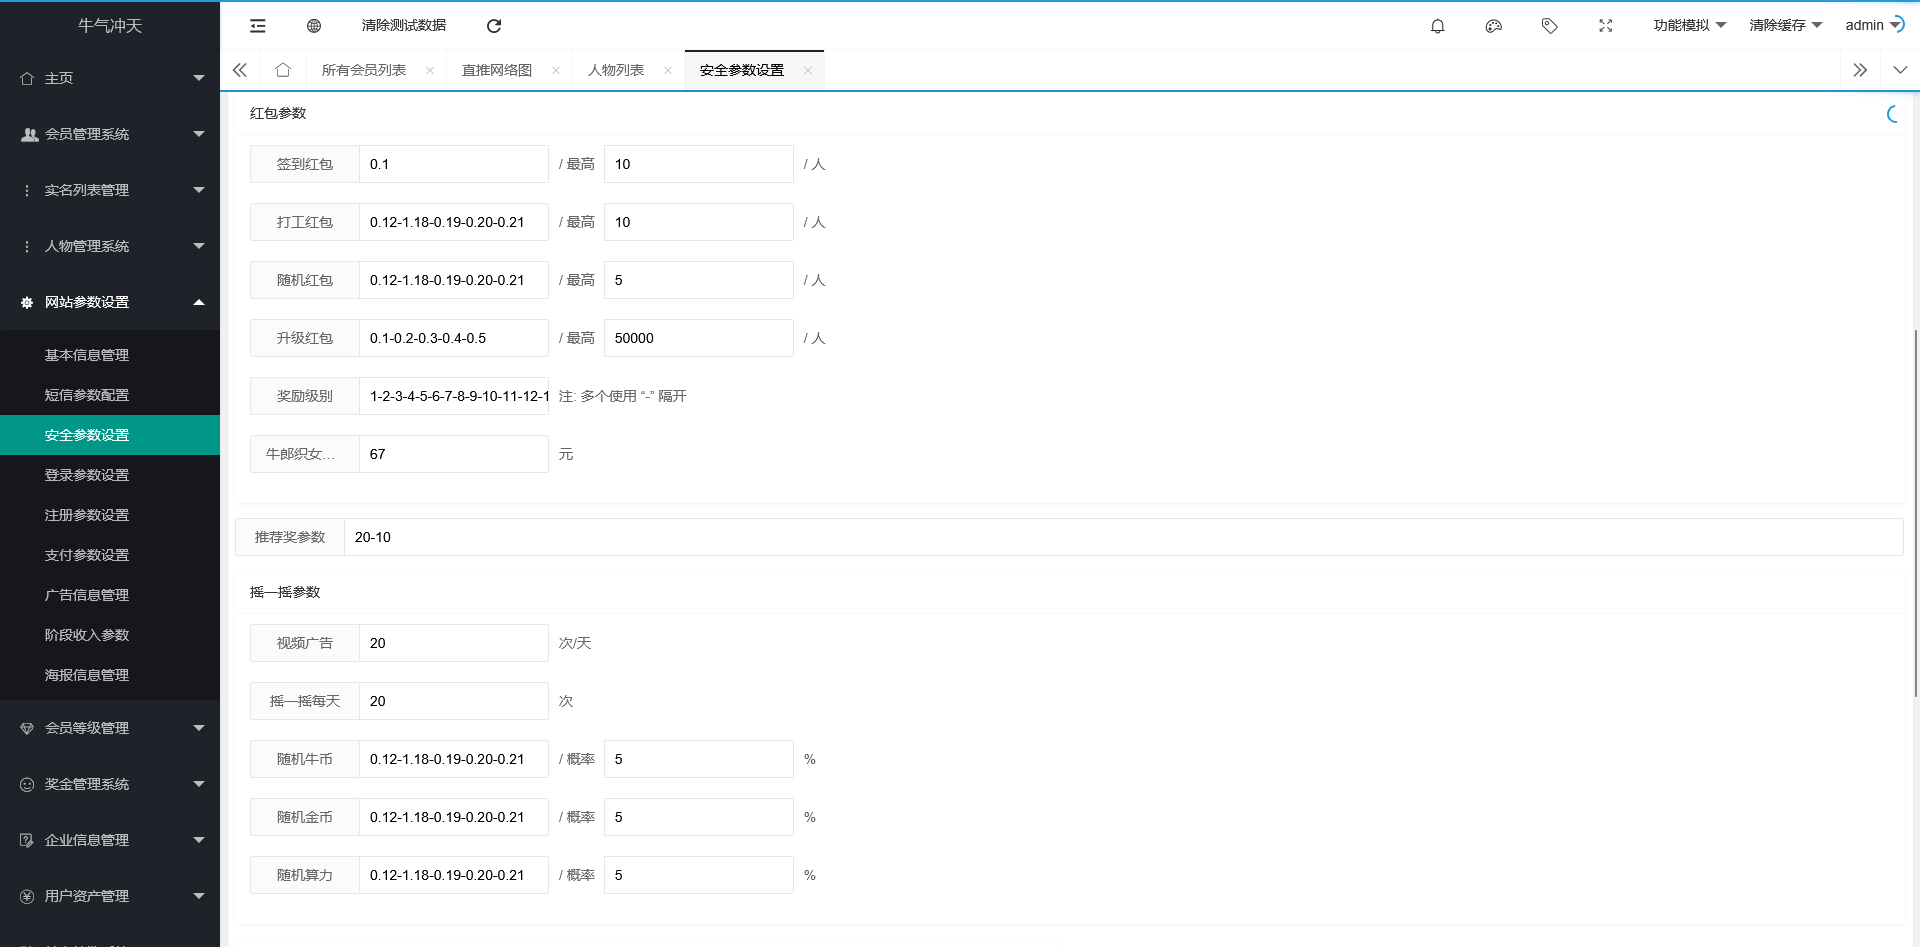The image size is (1920, 947).
Task: Edit 随机金币 概率 field
Action: pos(699,817)
